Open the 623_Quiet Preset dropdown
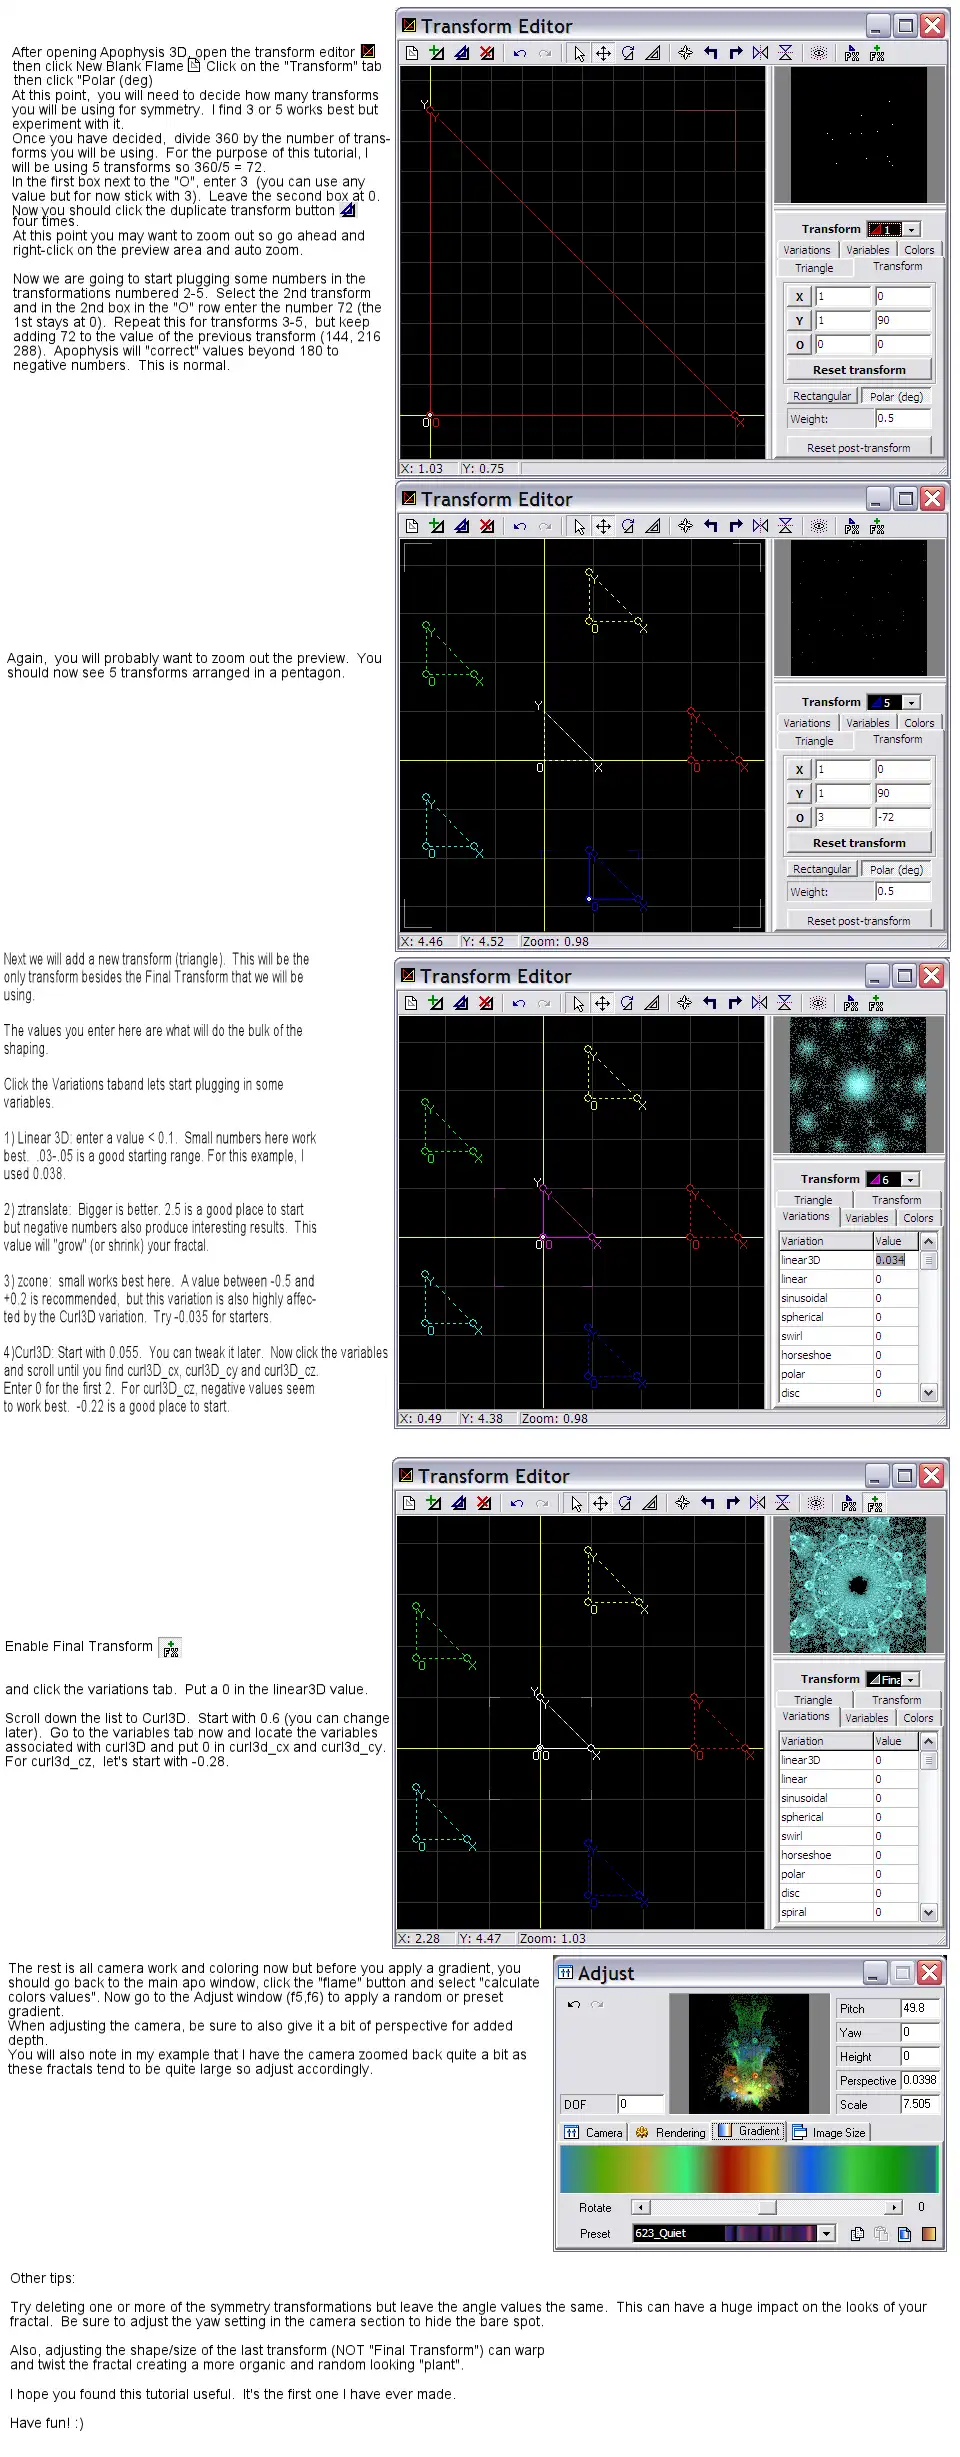Image resolution: width=960 pixels, height=2457 pixels. (826, 2233)
